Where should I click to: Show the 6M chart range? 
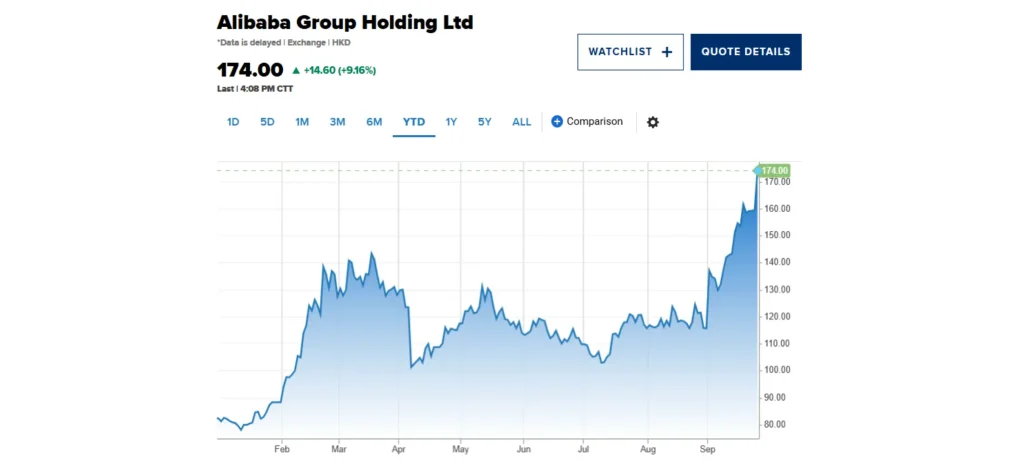pos(374,122)
